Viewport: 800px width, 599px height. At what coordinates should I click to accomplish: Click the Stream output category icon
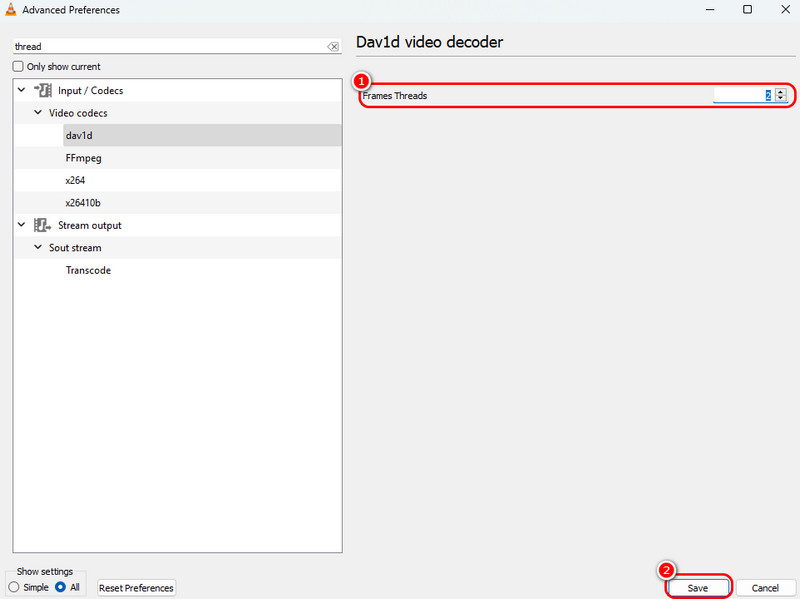tap(43, 226)
